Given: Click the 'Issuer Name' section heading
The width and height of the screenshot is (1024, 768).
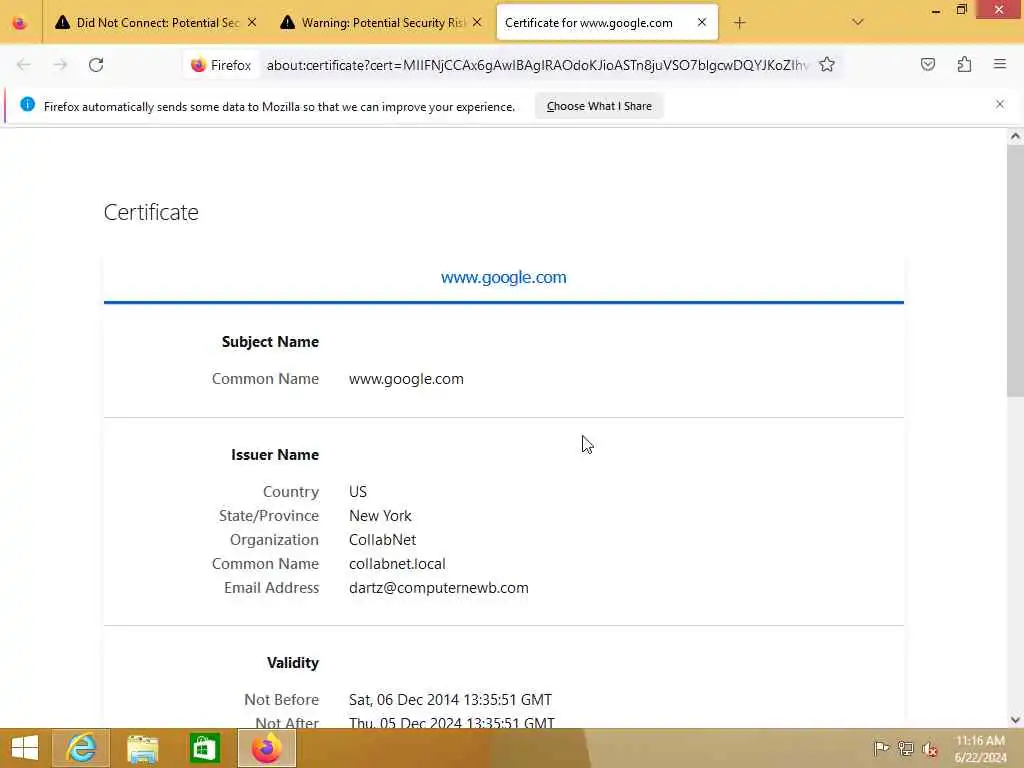Looking at the screenshot, I should click(x=275, y=455).
